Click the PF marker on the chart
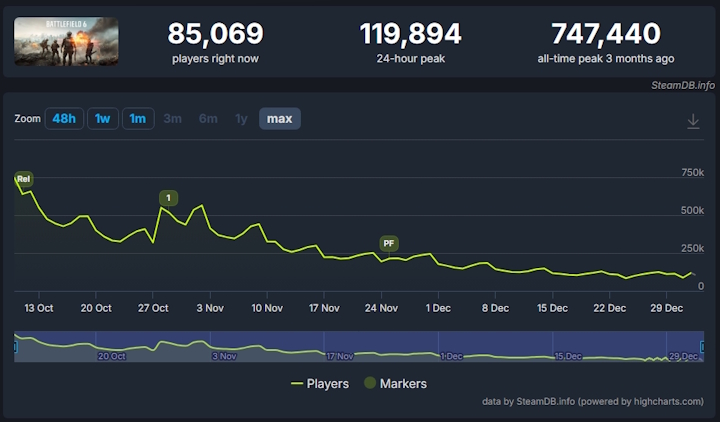720x422 pixels. coord(389,243)
